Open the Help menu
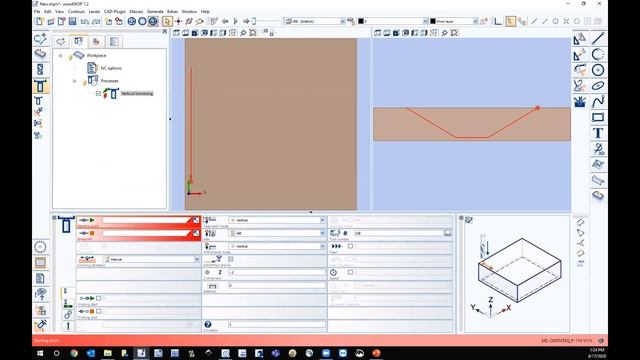 coord(205,11)
